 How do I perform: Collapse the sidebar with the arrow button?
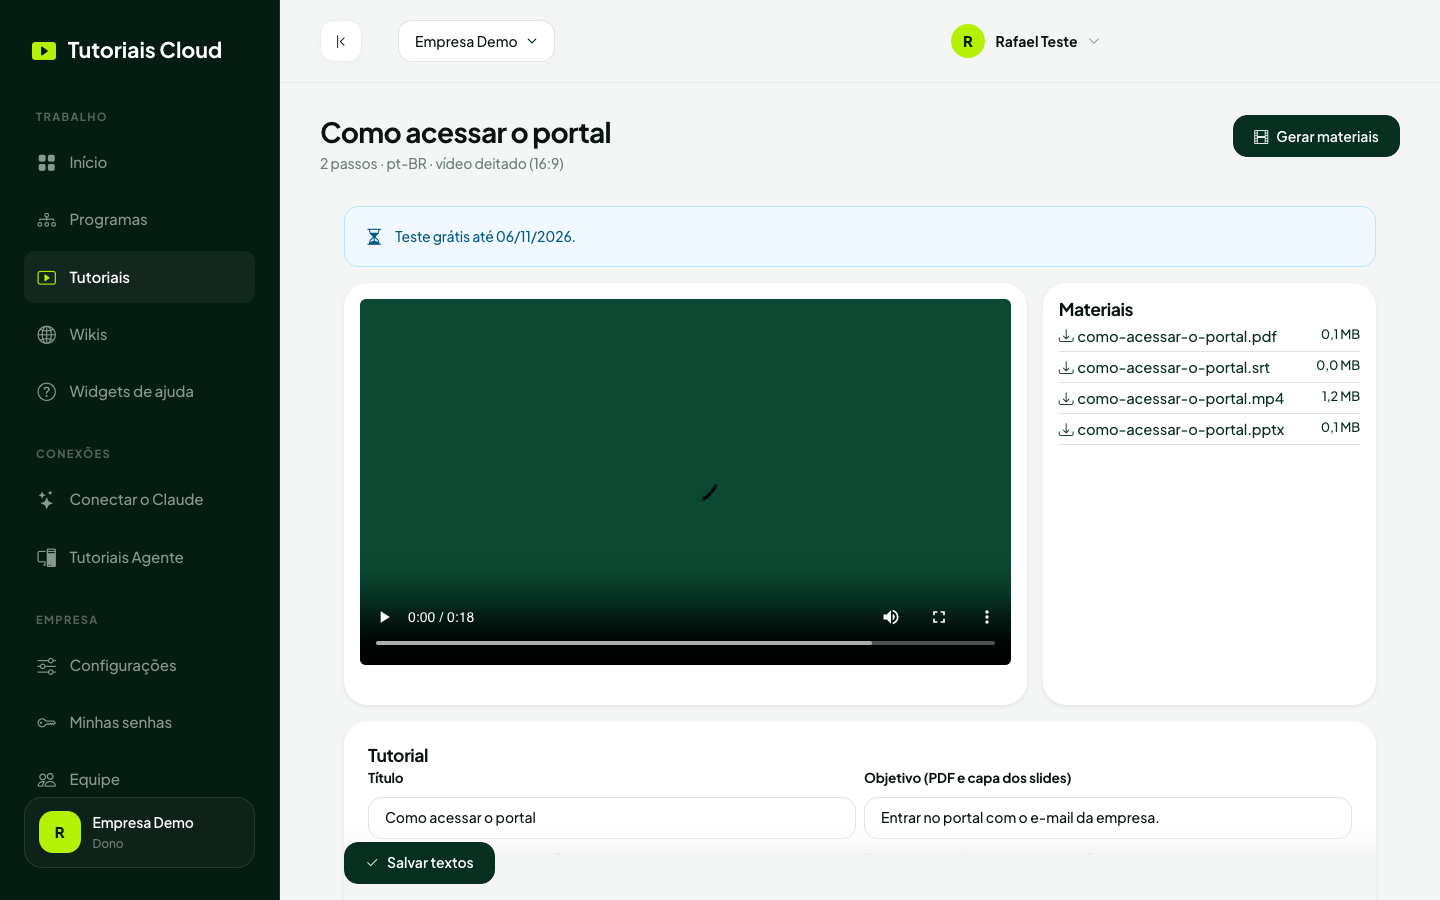point(341,41)
